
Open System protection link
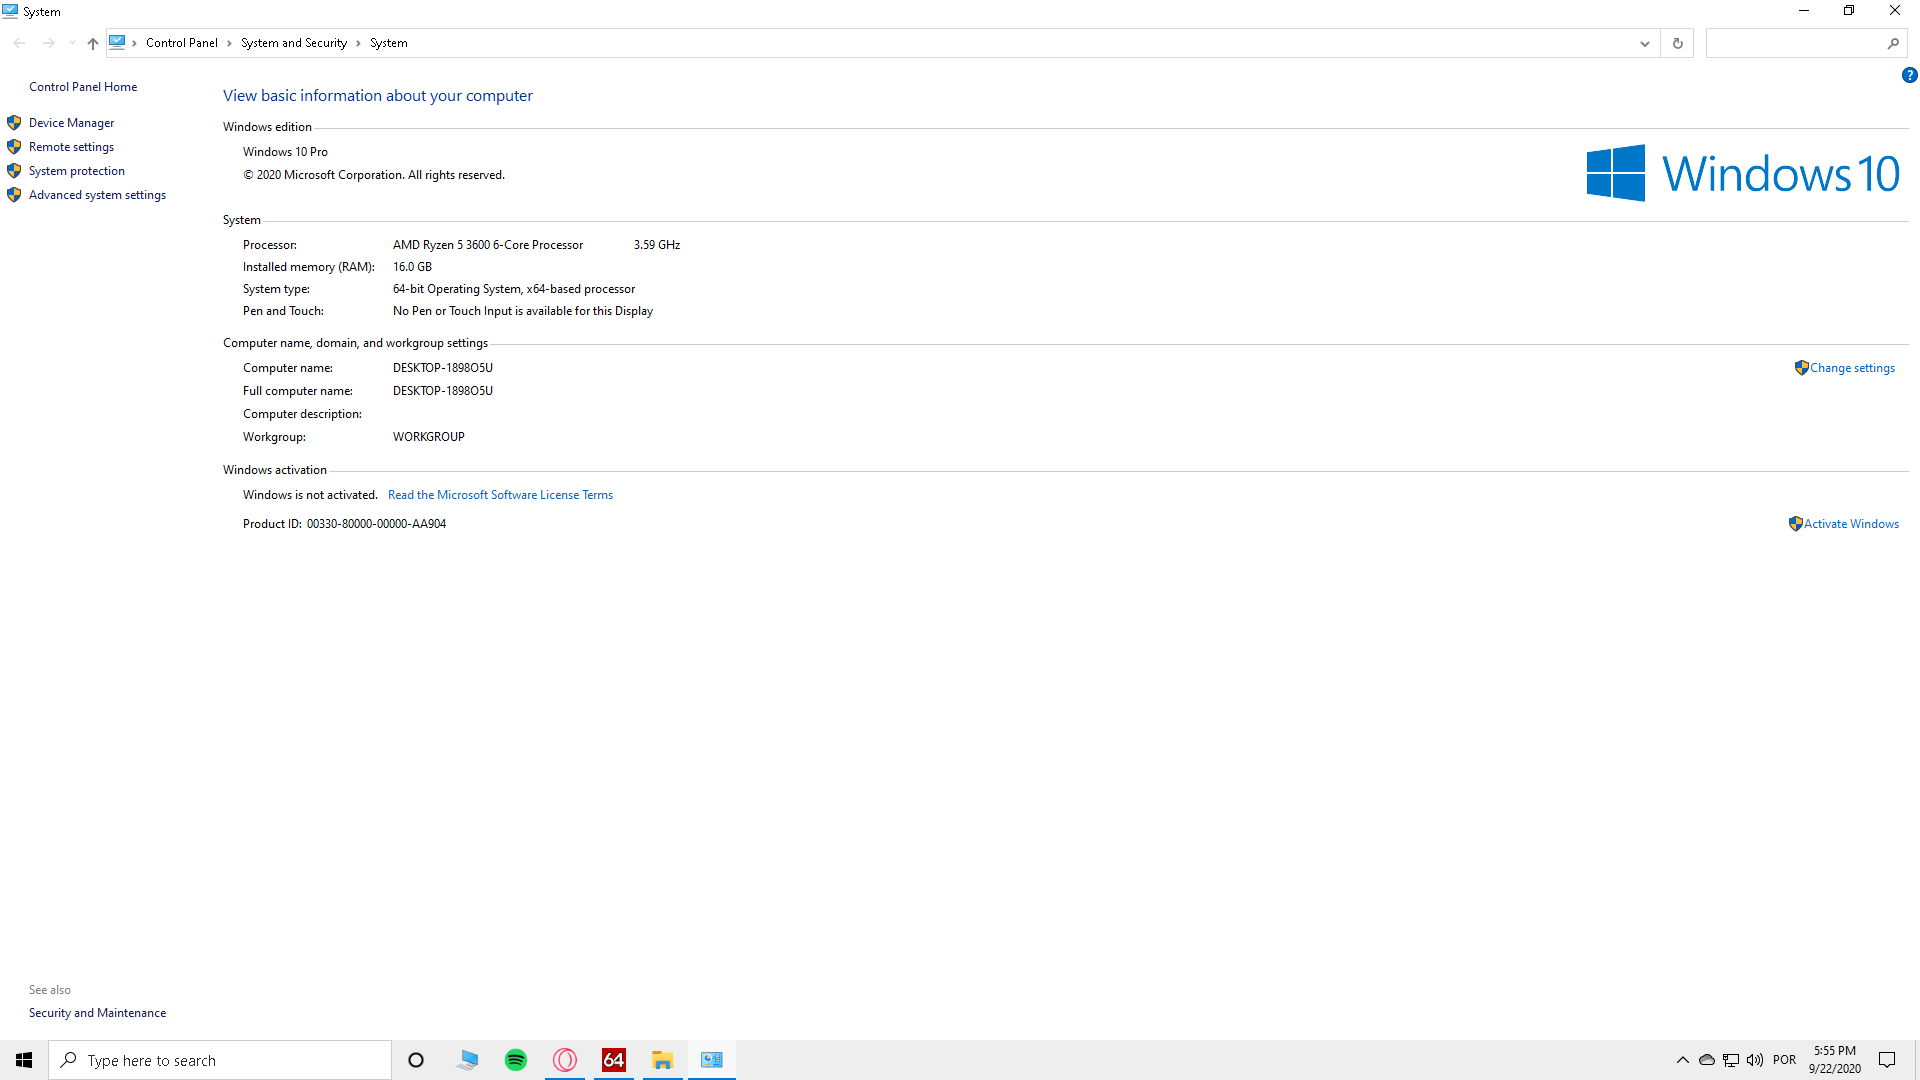[x=76, y=171]
